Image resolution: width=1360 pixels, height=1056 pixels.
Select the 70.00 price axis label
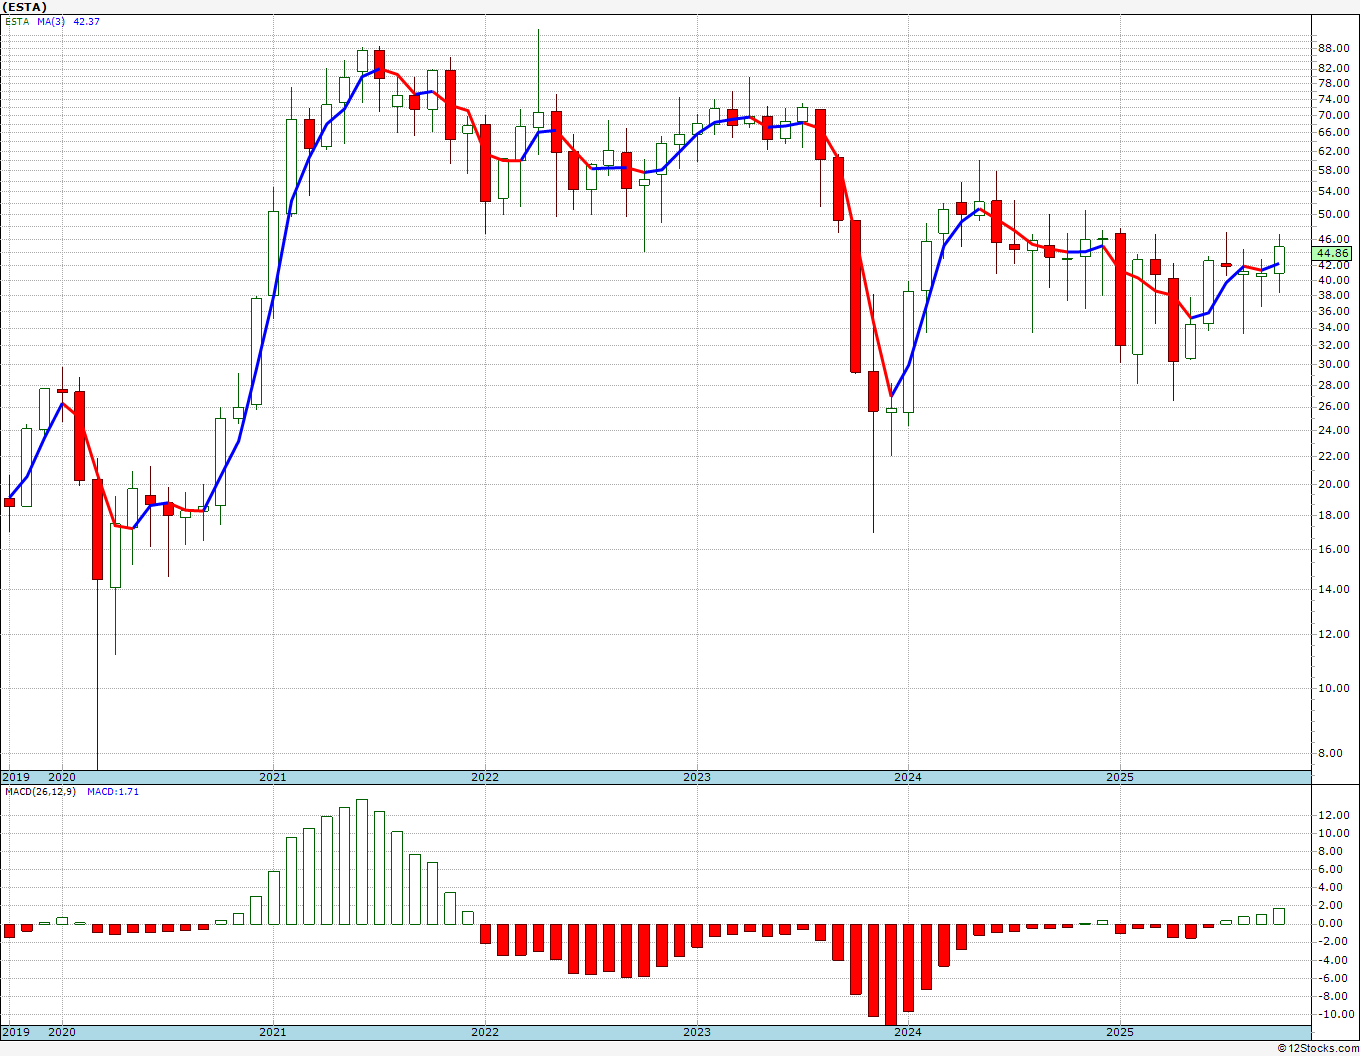1334,115
